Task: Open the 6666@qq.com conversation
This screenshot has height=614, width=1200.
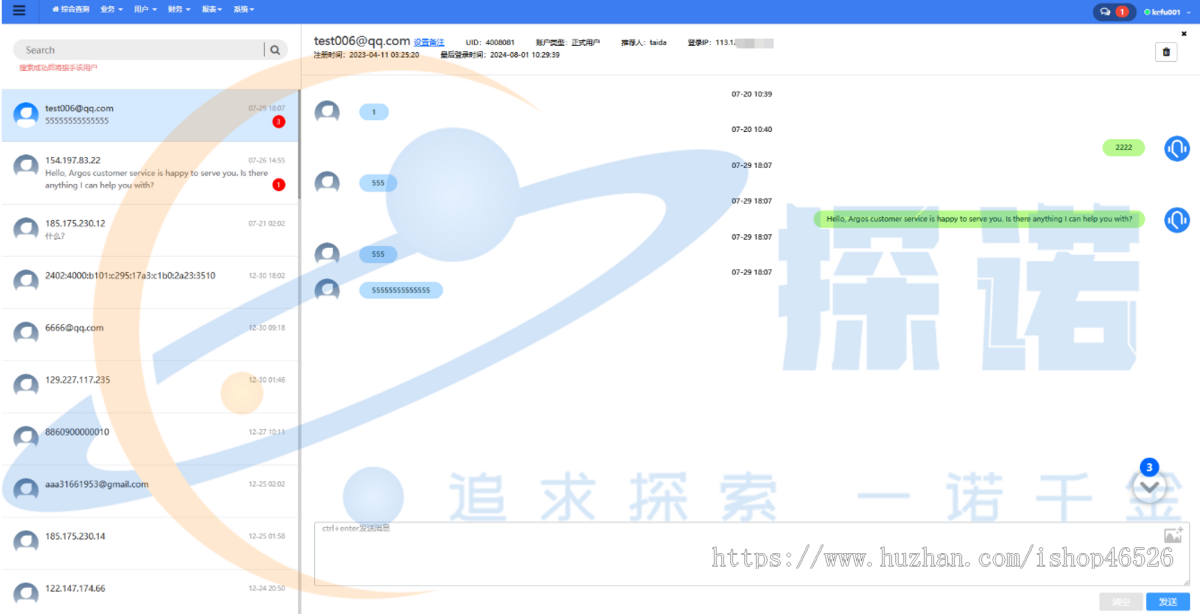Action: [149, 334]
